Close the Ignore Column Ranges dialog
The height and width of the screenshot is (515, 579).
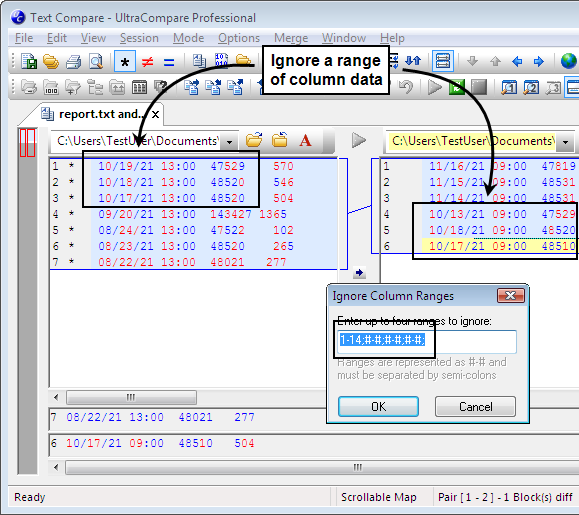511,295
